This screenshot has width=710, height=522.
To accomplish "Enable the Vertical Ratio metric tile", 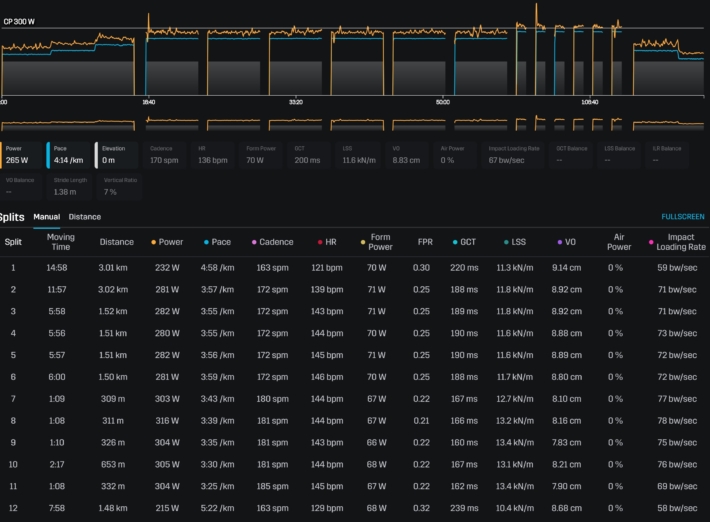I will pos(118,185).
